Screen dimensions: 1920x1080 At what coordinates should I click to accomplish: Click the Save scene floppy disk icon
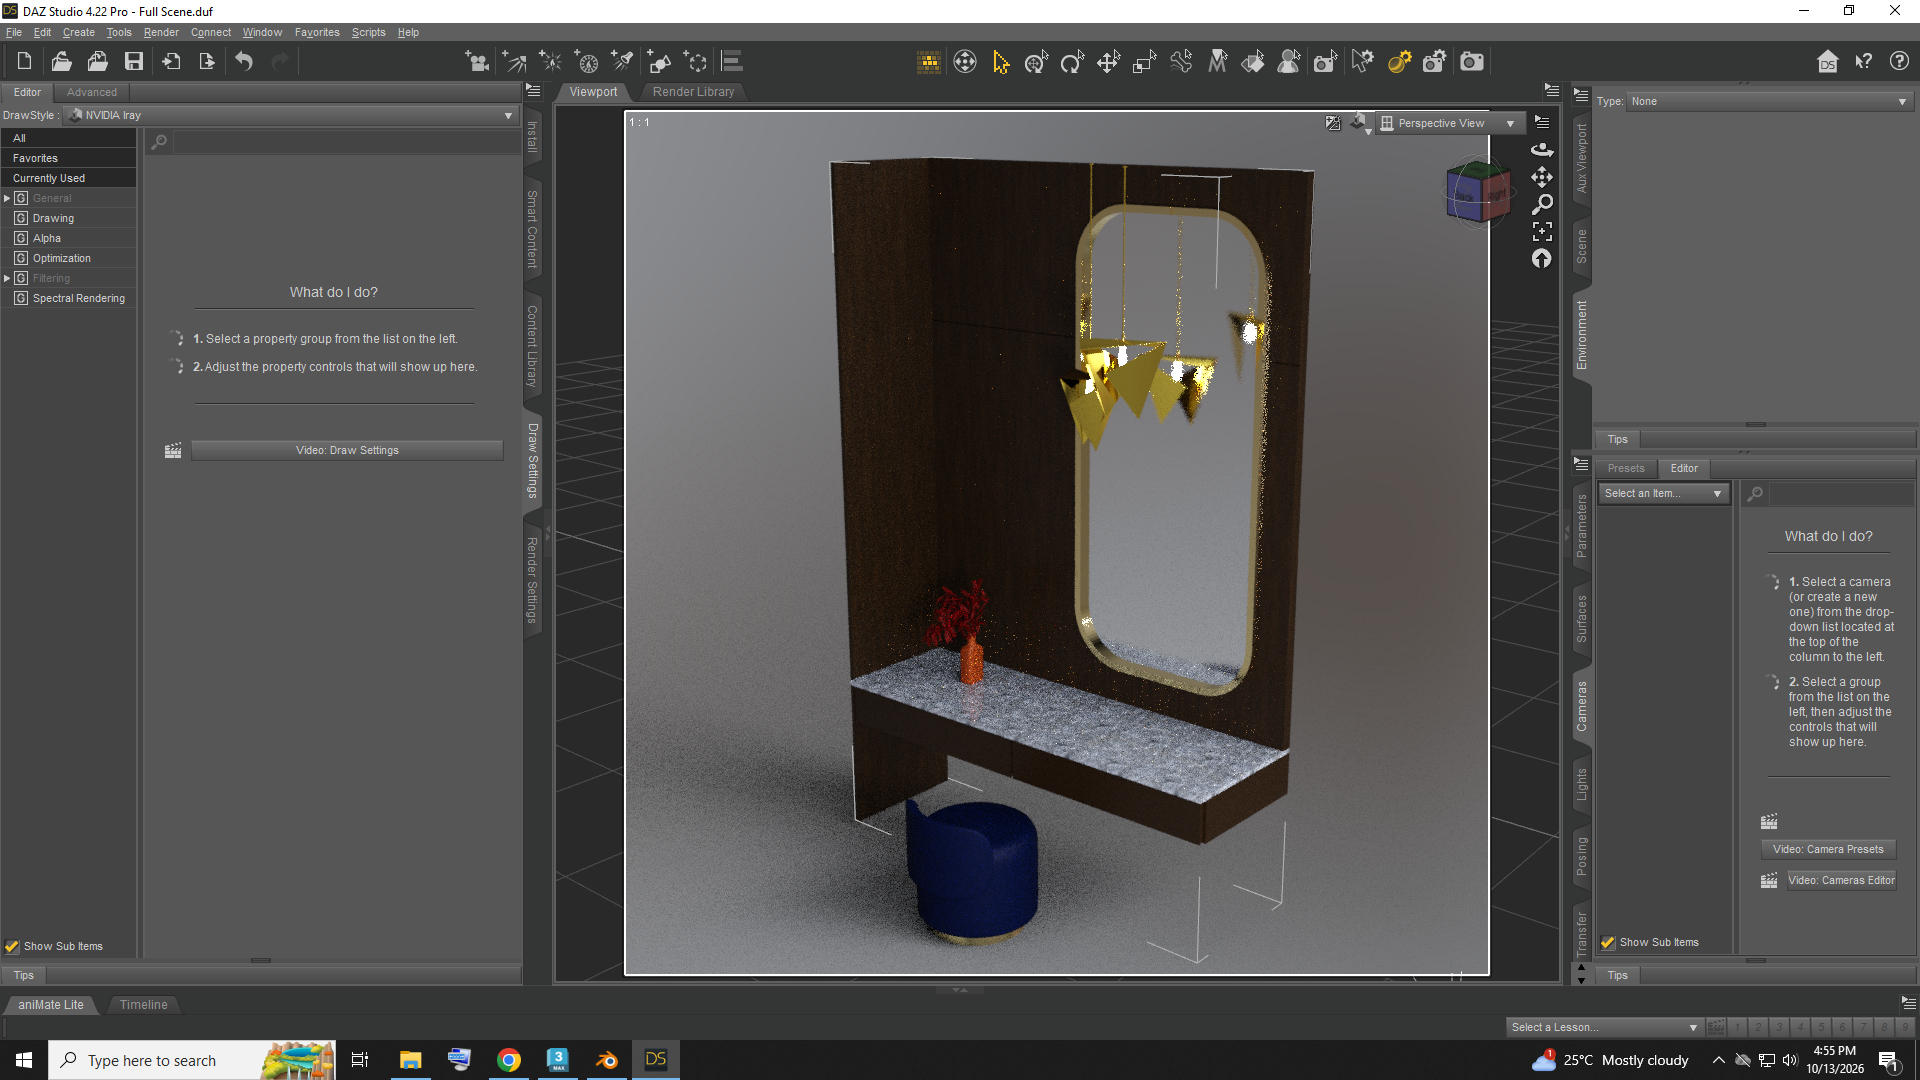(x=133, y=62)
